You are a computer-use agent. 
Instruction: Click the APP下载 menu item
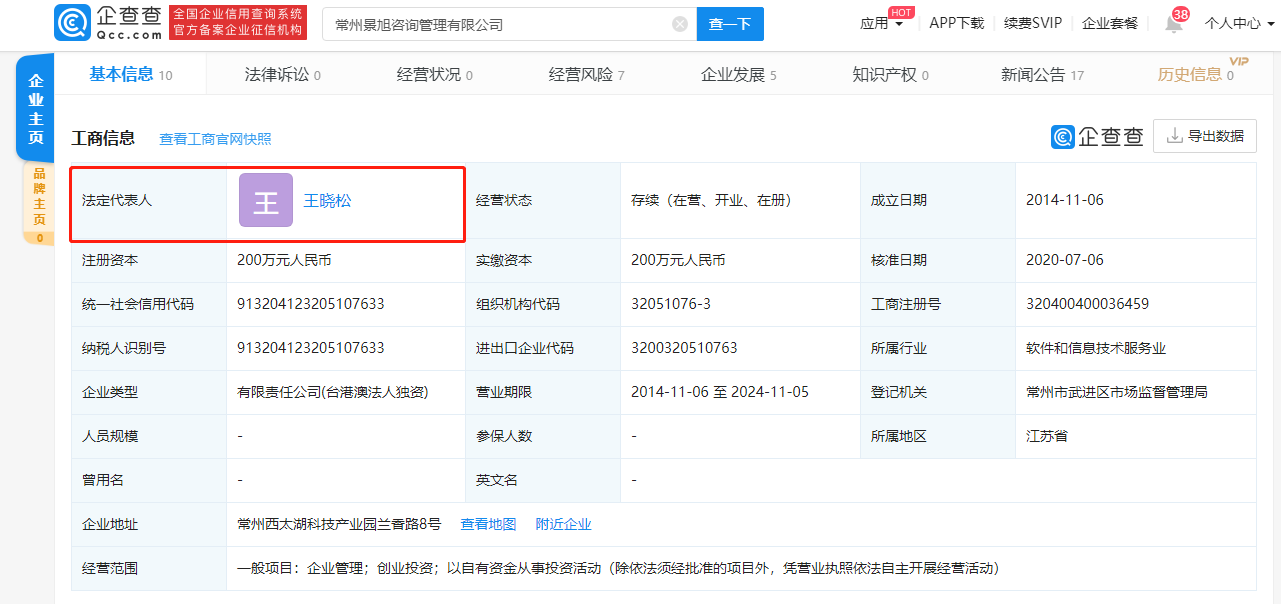957,23
